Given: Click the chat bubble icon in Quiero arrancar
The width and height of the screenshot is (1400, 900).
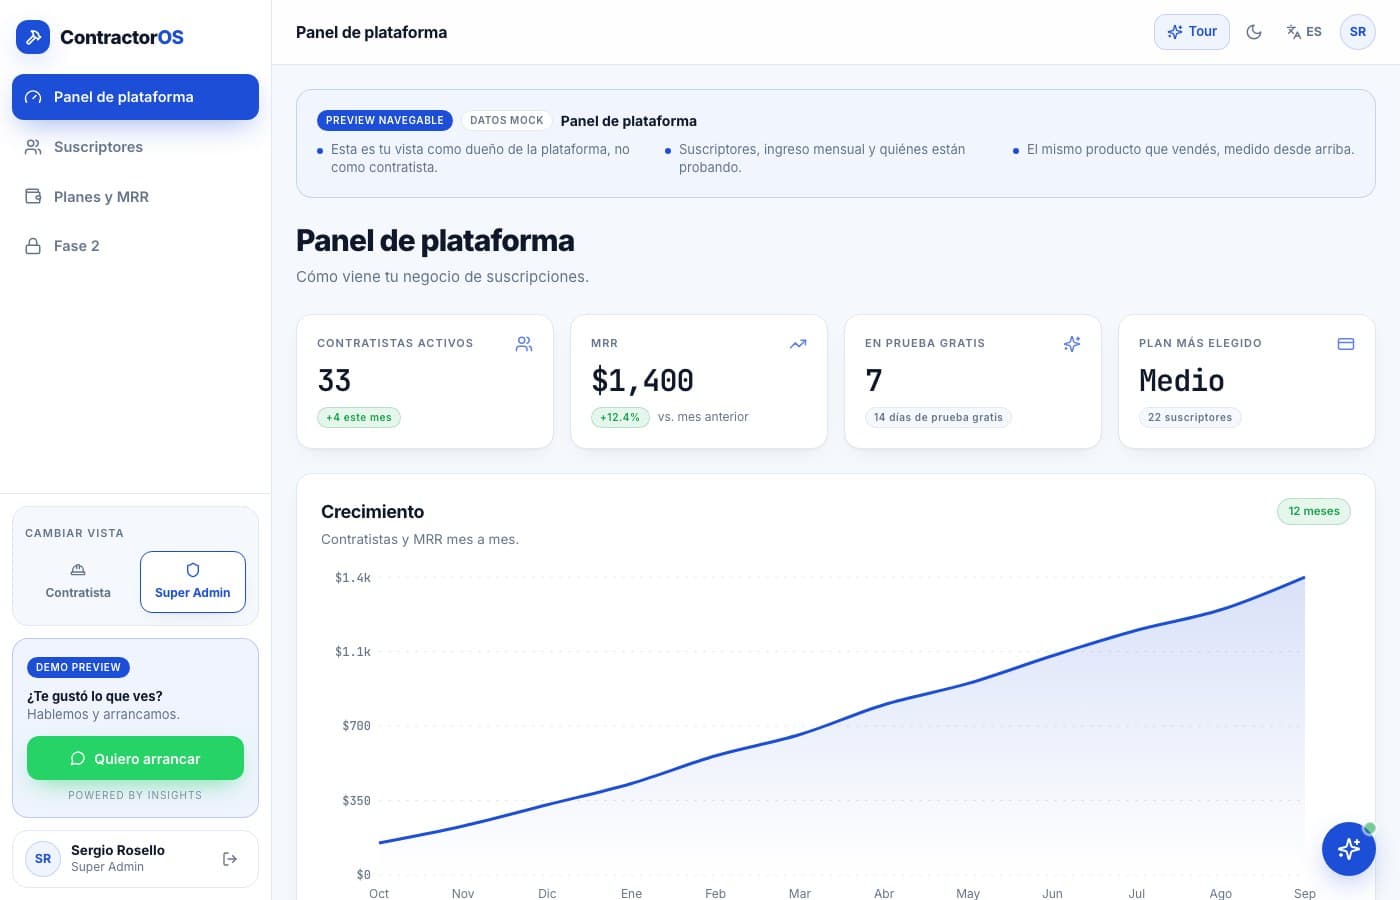Looking at the screenshot, I should (x=77, y=758).
